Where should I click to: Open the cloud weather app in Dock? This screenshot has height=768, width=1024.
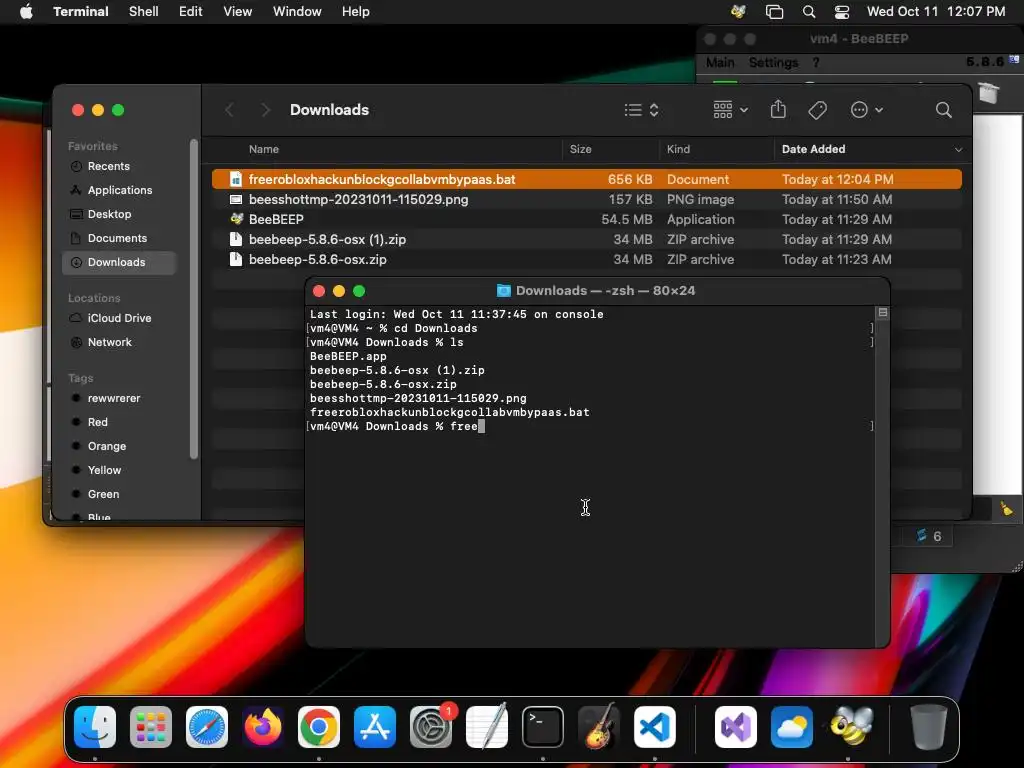click(x=792, y=727)
